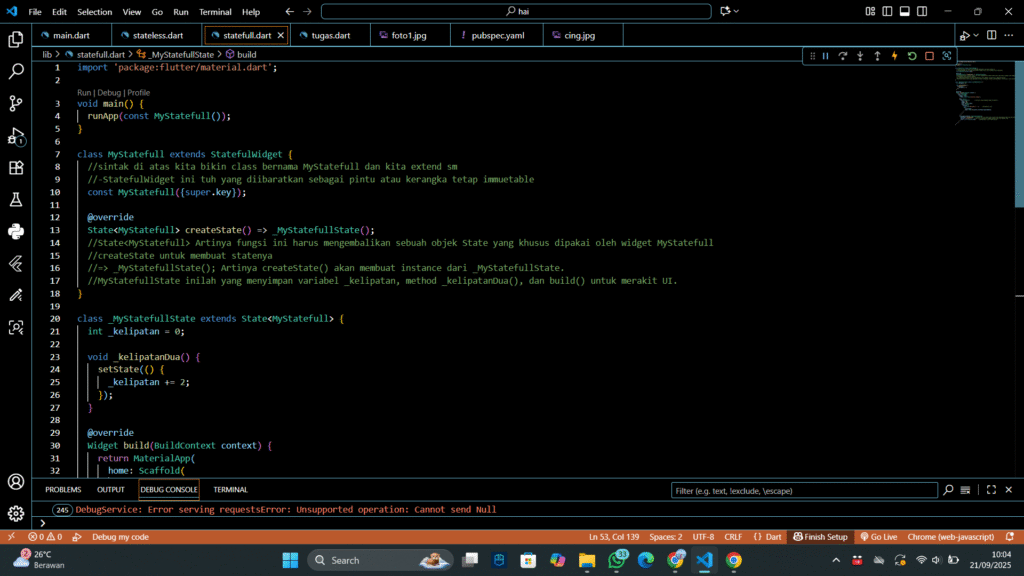Viewport: 1024px width, 576px height.
Task: Pause the debug session
Action: [x=825, y=56]
